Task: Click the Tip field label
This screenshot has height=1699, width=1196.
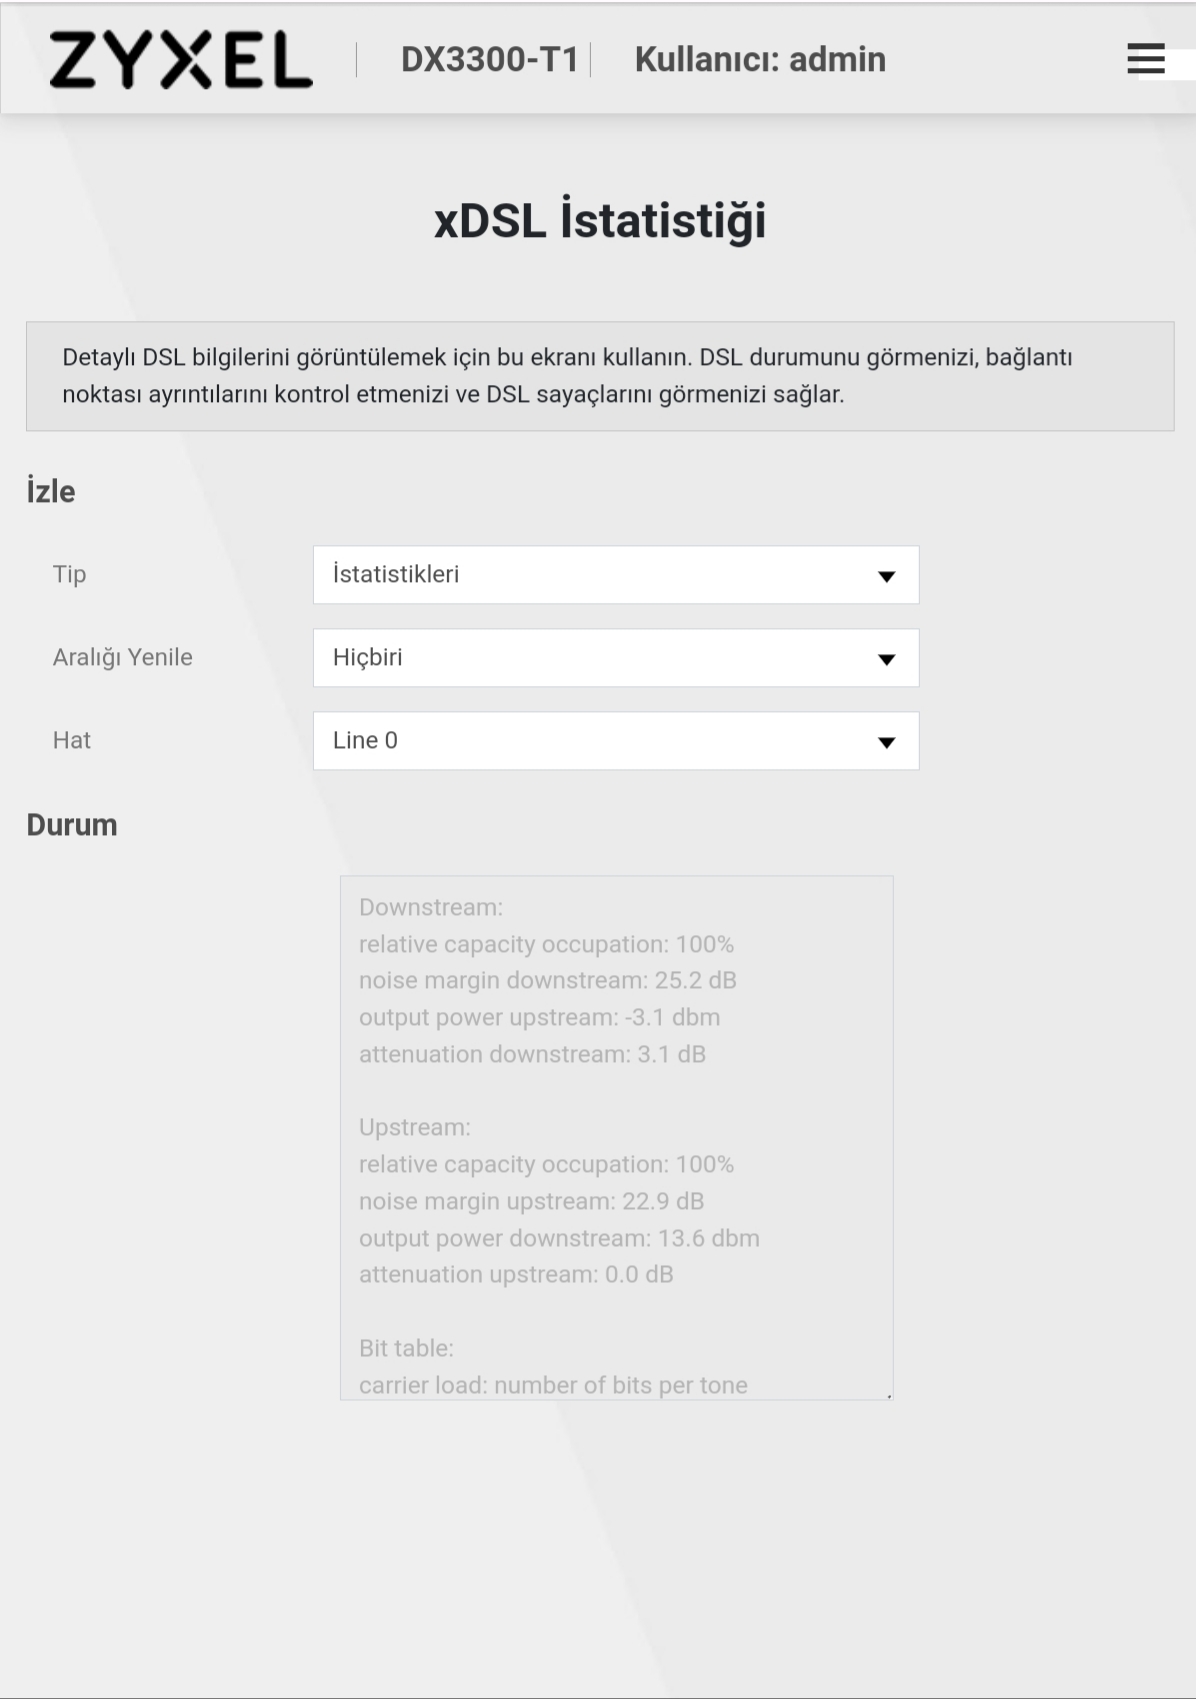Action: click(x=70, y=574)
